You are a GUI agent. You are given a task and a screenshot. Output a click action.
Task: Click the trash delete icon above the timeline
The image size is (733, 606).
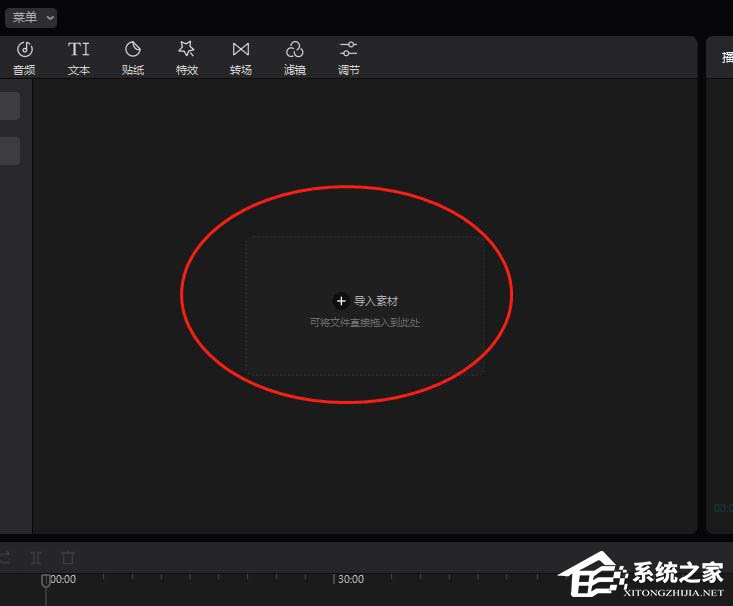point(68,558)
